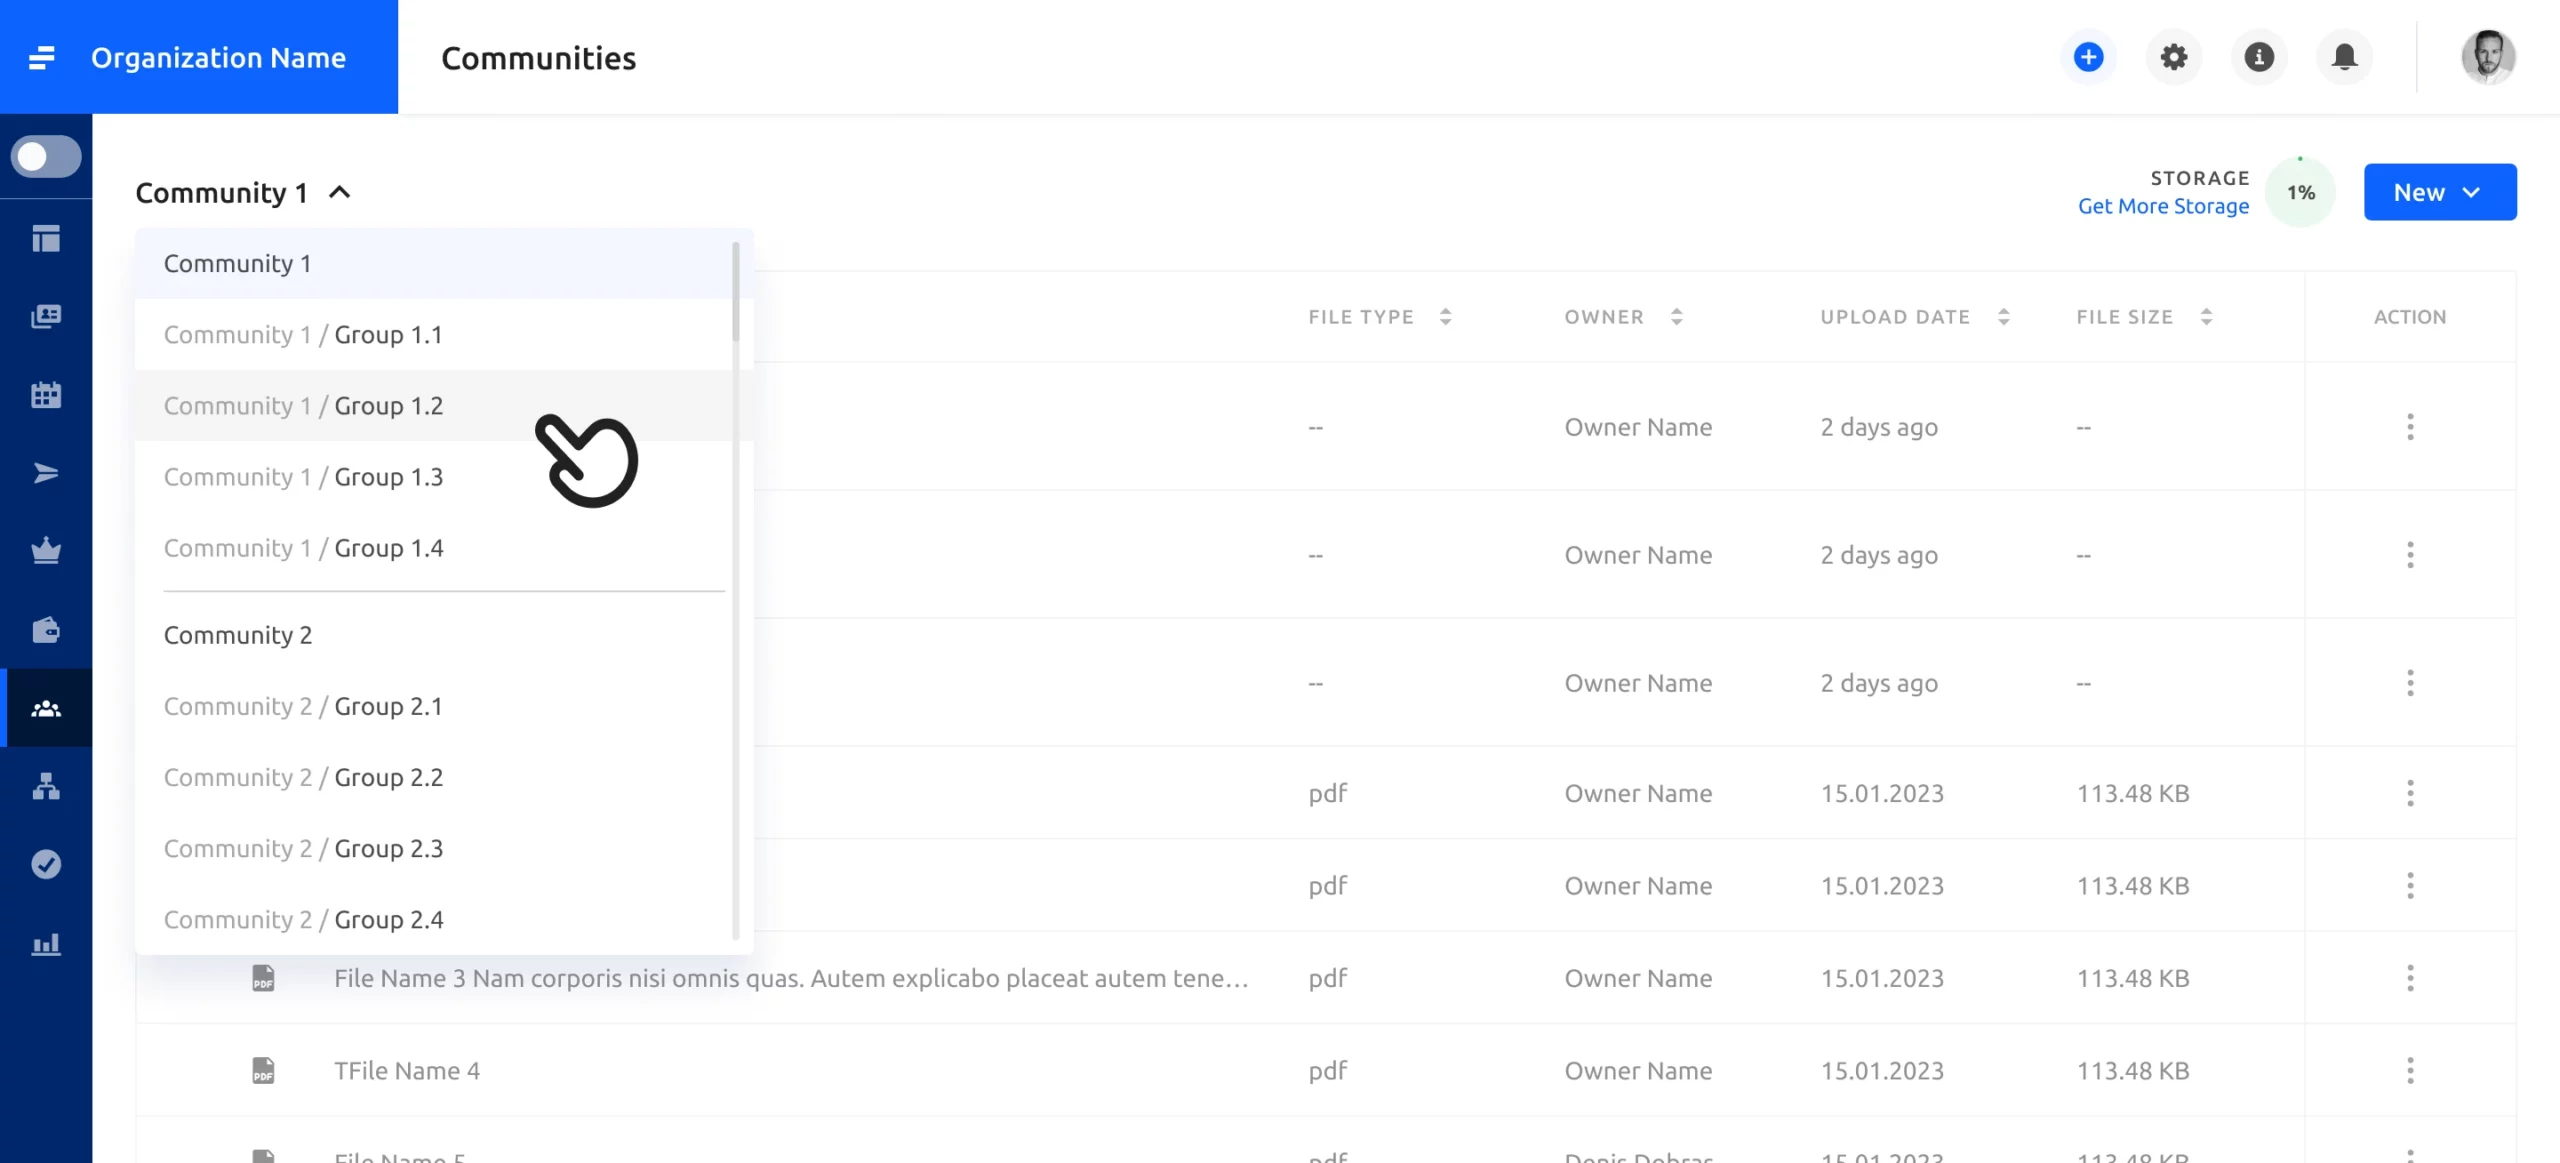Click PDF icon of TFile Name 4
Screen dimensions: 2560x1163
(x=263, y=1071)
